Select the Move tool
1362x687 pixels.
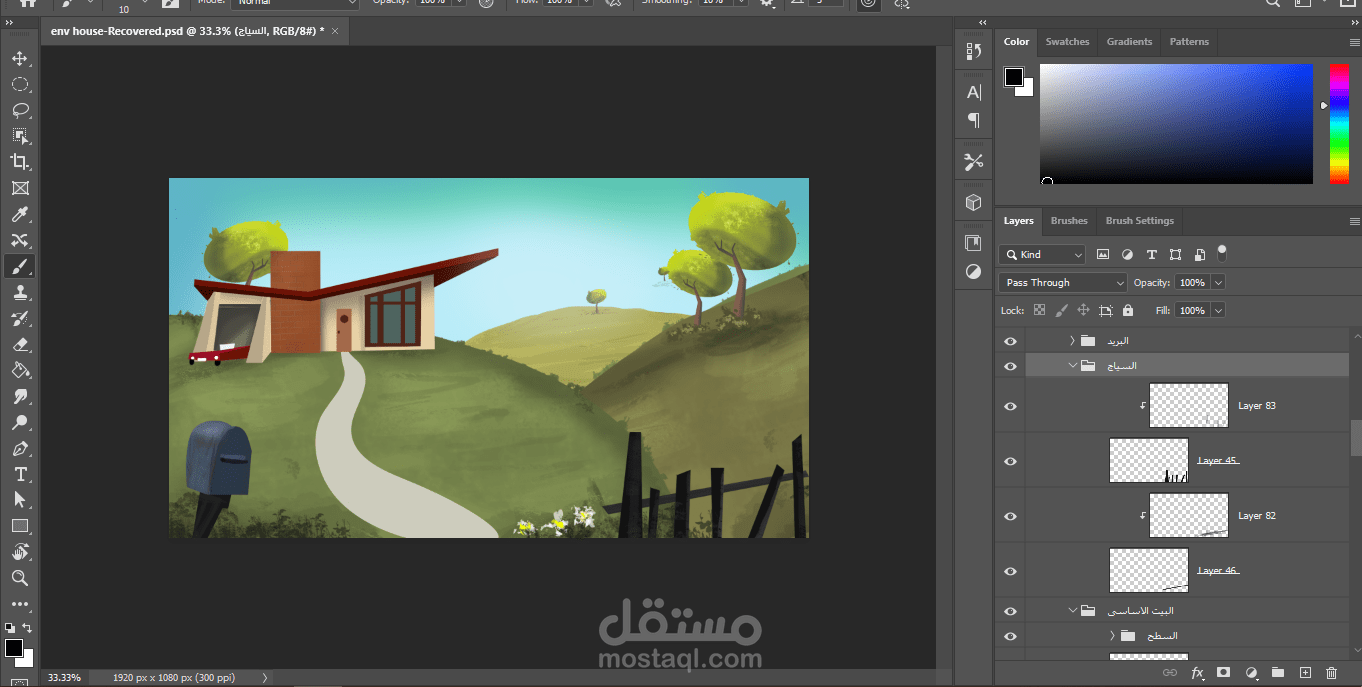[20, 59]
